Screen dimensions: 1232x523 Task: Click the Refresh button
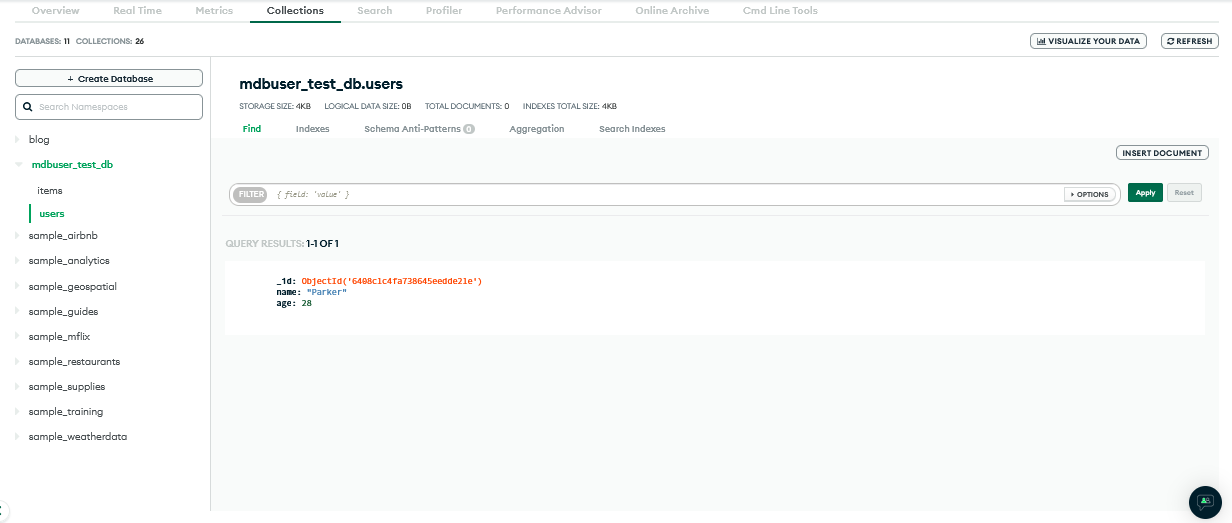1190,41
